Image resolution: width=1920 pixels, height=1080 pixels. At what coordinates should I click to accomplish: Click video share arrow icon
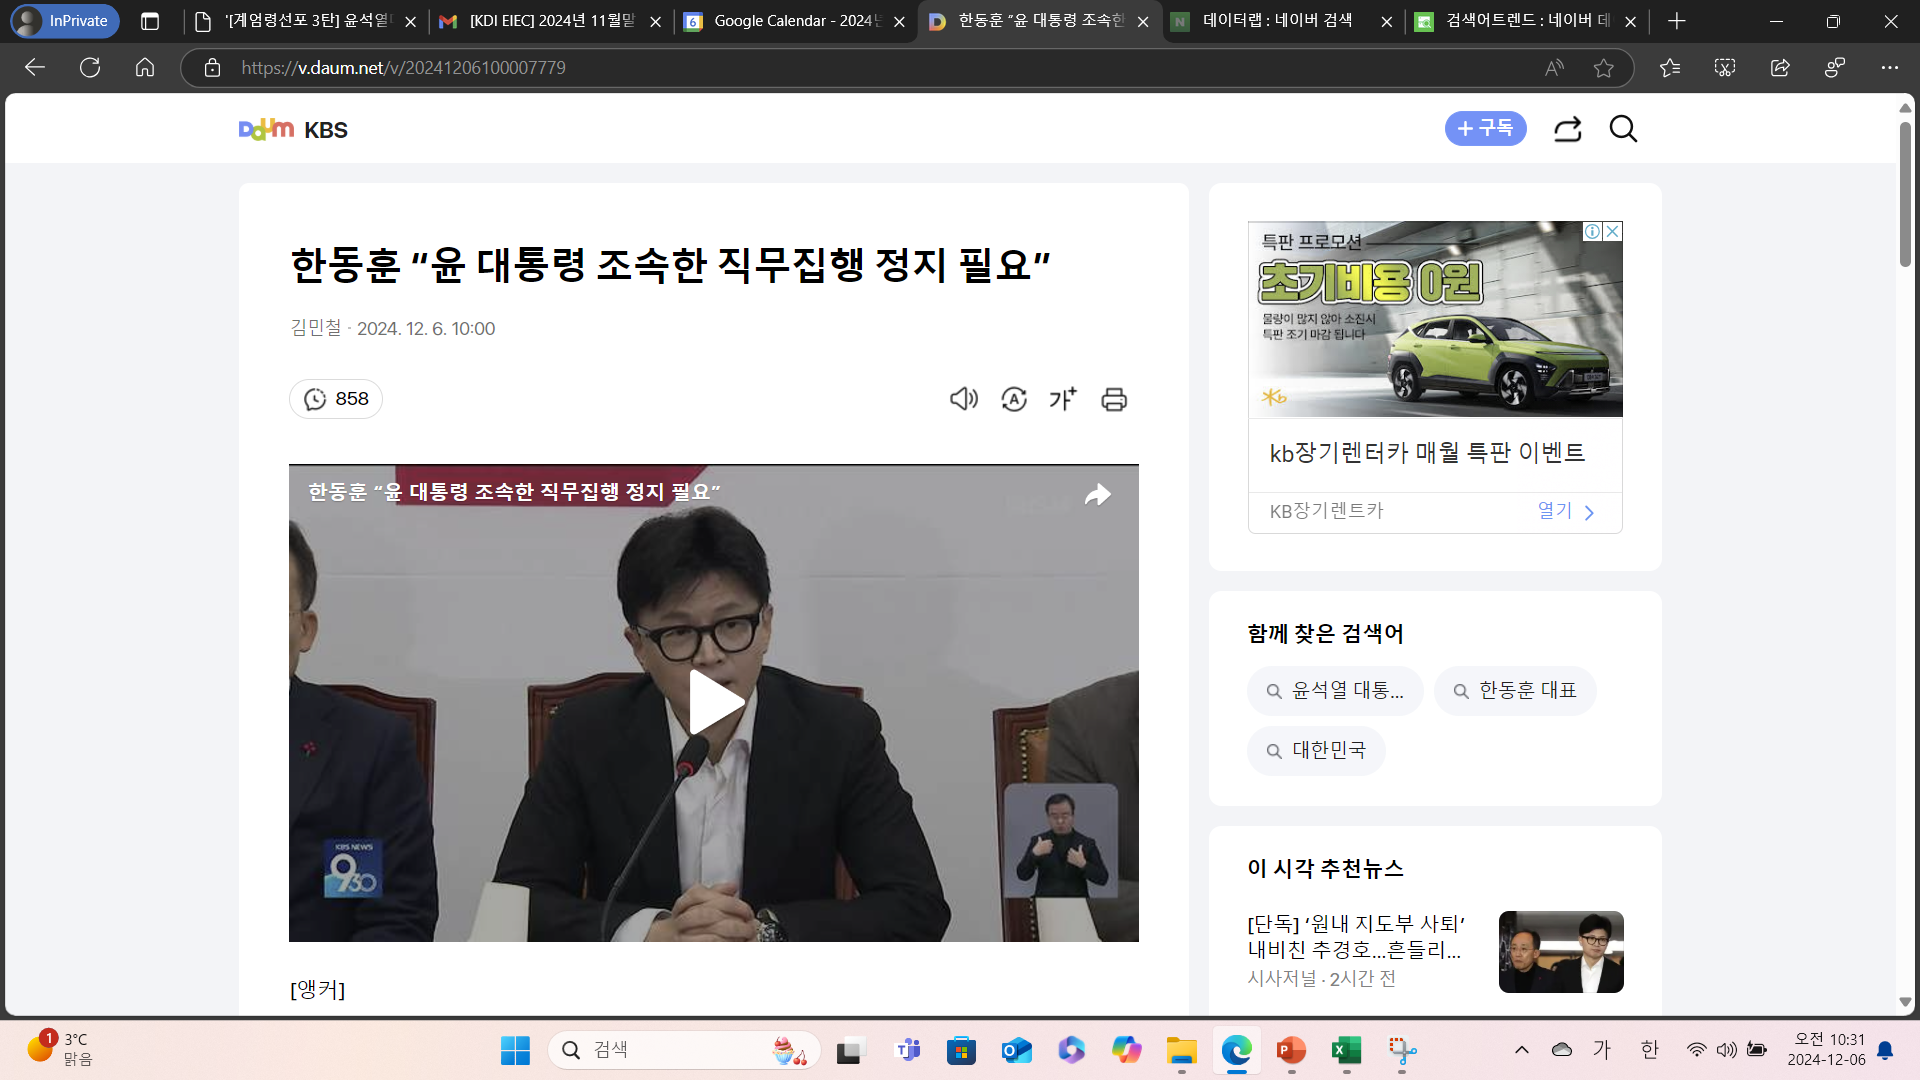[x=1097, y=495]
